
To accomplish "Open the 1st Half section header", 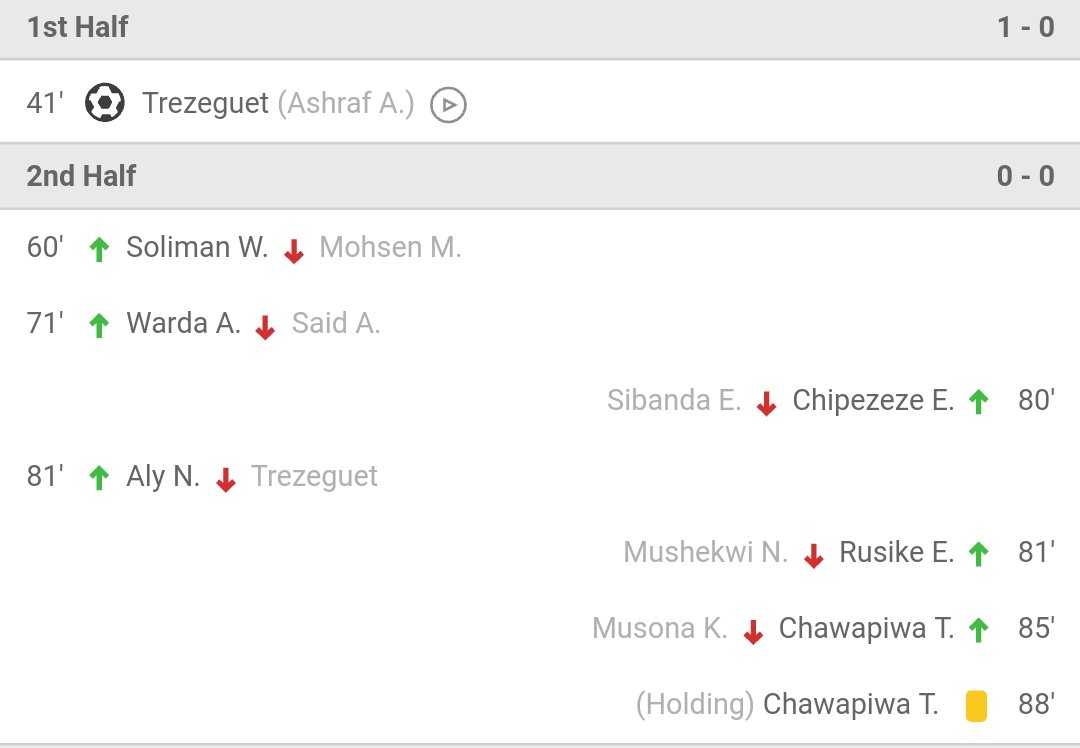I will pos(78,27).
